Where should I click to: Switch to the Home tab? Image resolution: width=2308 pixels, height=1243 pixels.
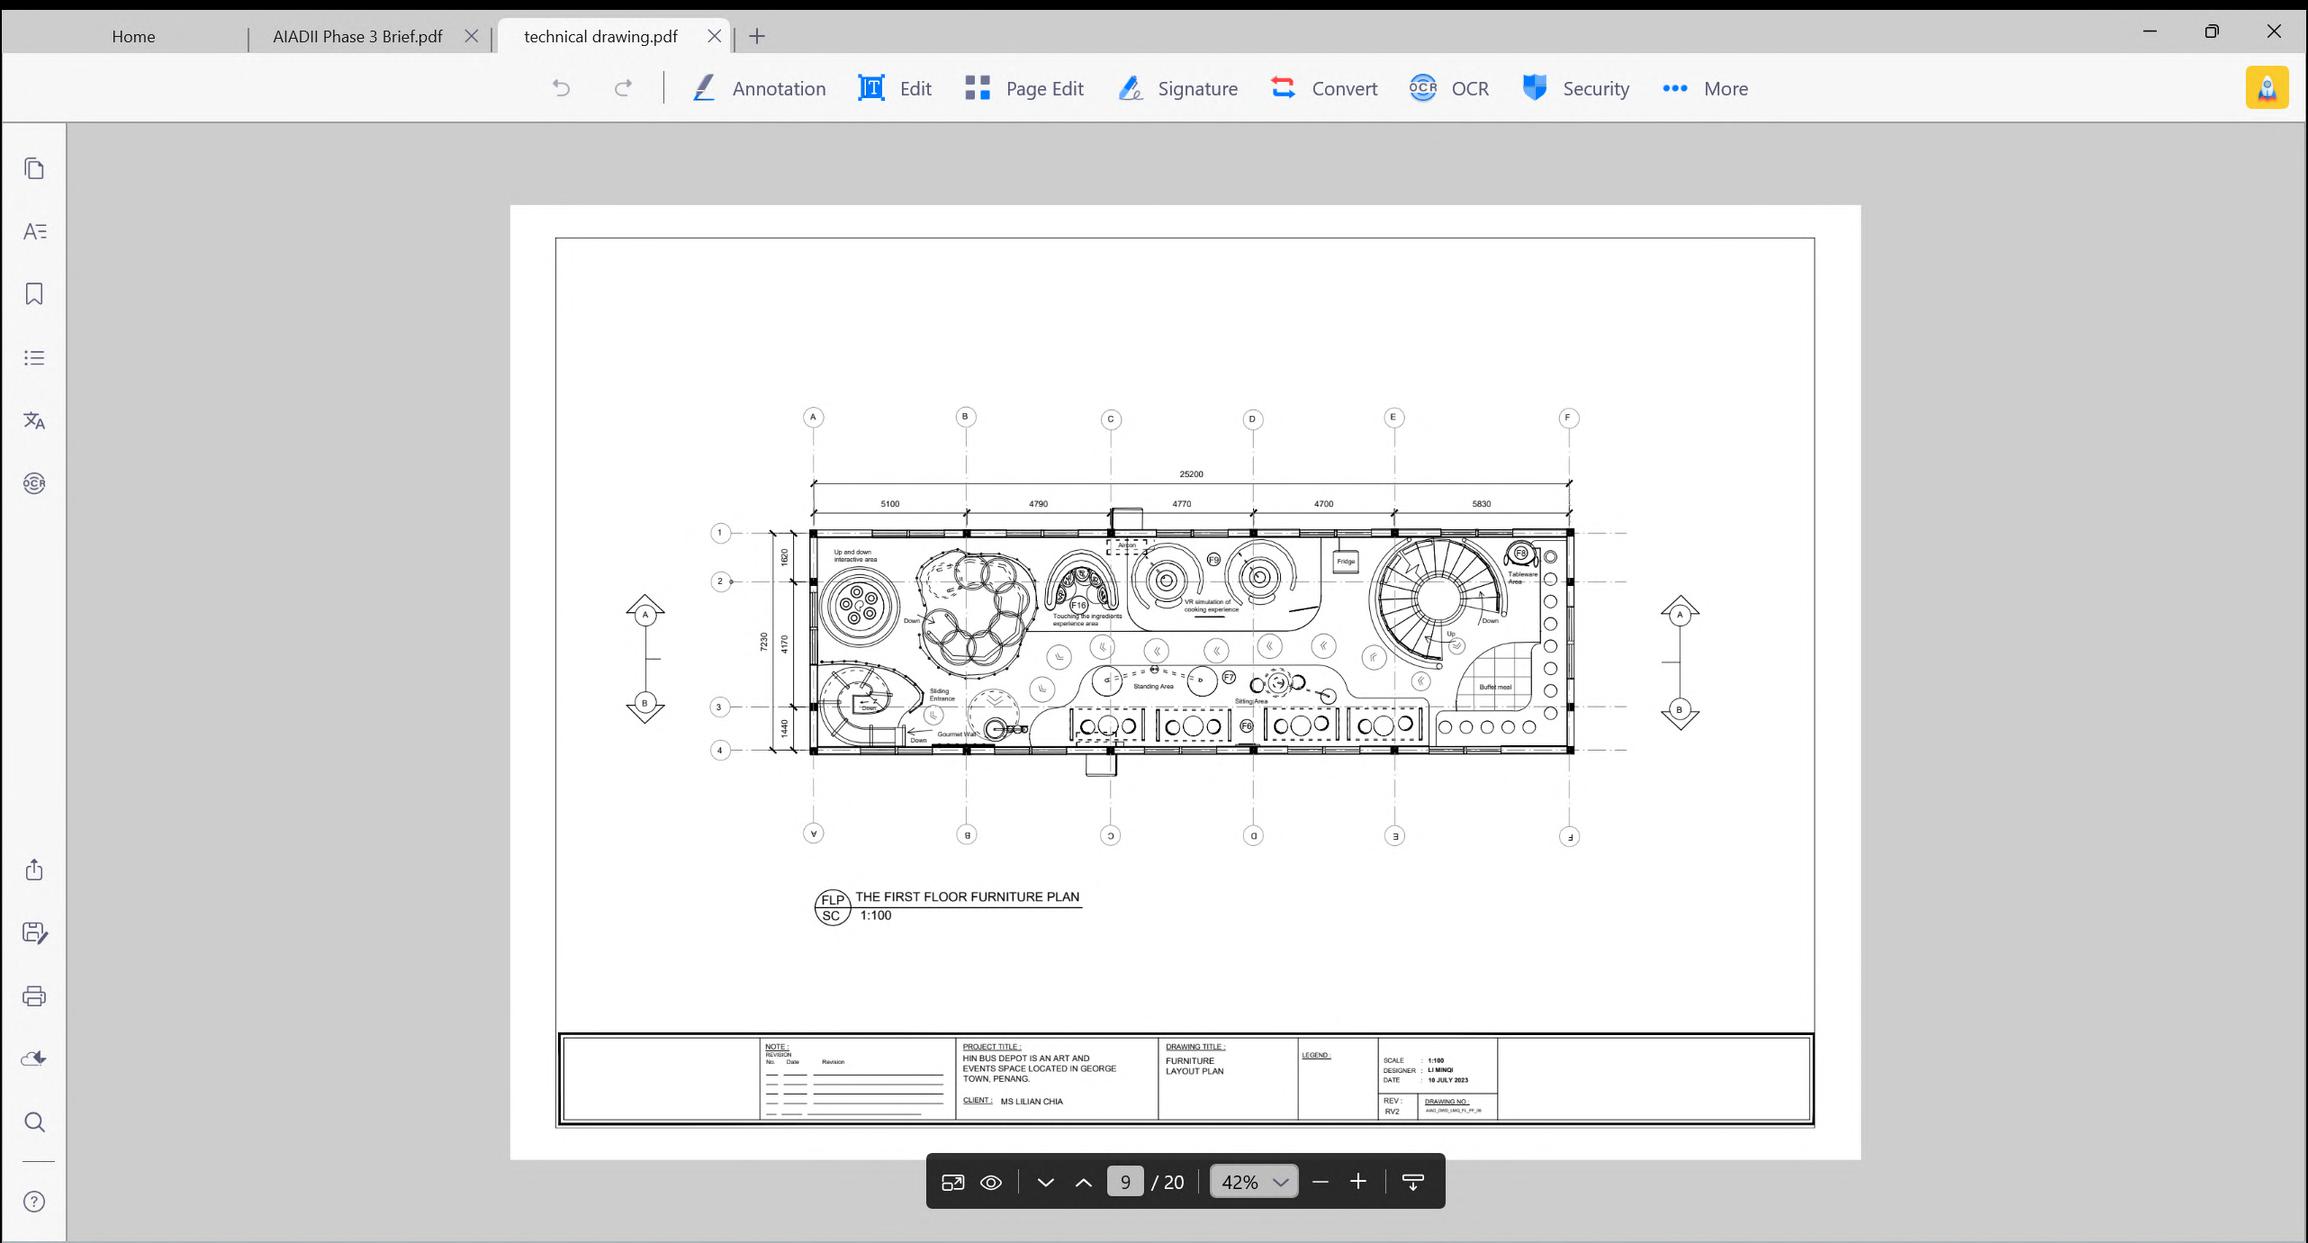point(133,36)
